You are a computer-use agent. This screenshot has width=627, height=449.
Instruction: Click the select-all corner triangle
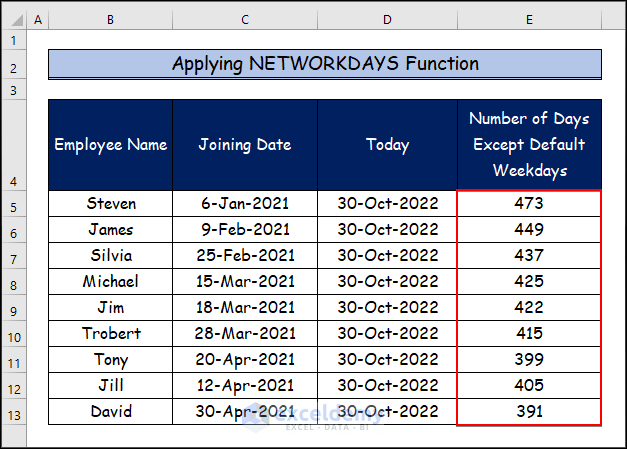pos(16,20)
